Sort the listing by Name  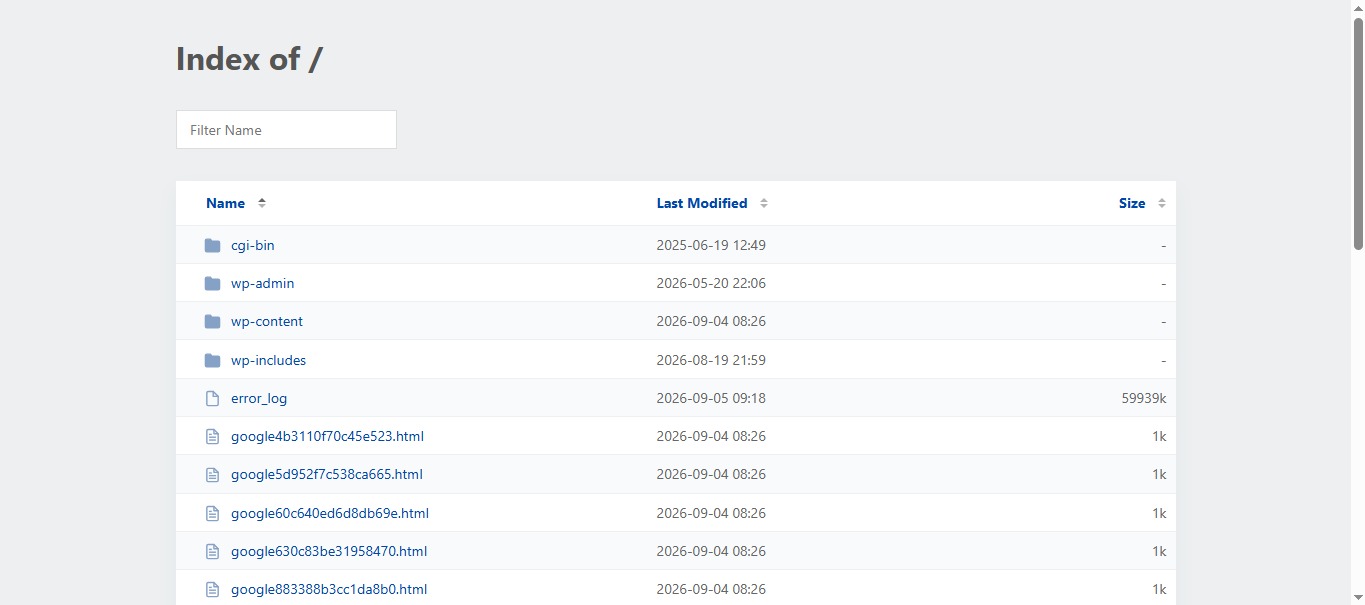225,203
